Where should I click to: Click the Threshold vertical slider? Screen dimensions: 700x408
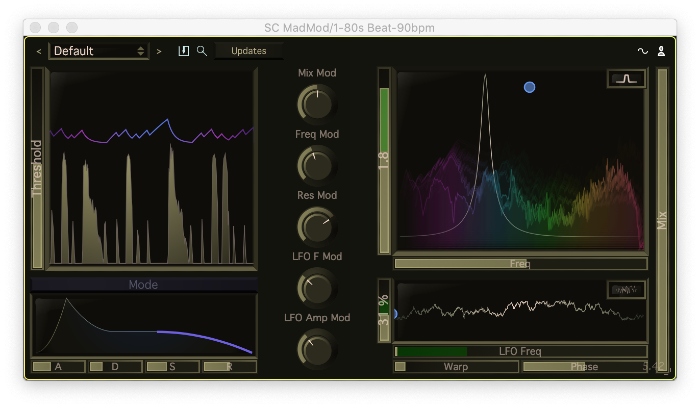click(x=37, y=168)
